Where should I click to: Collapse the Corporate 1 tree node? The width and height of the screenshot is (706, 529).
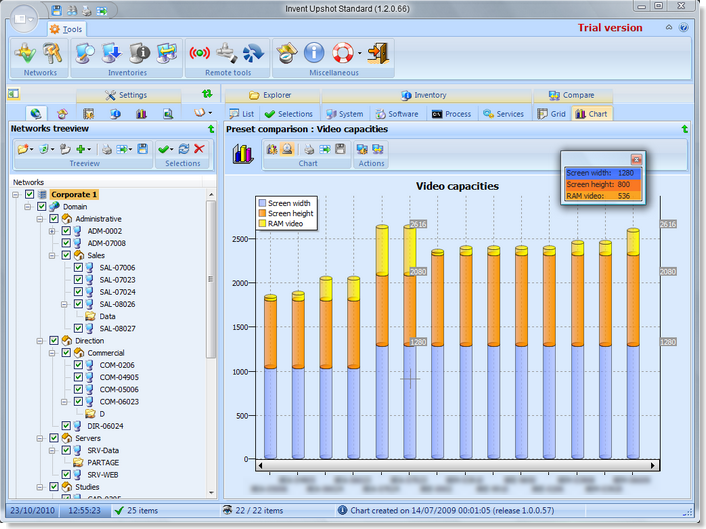pos(16,194)
